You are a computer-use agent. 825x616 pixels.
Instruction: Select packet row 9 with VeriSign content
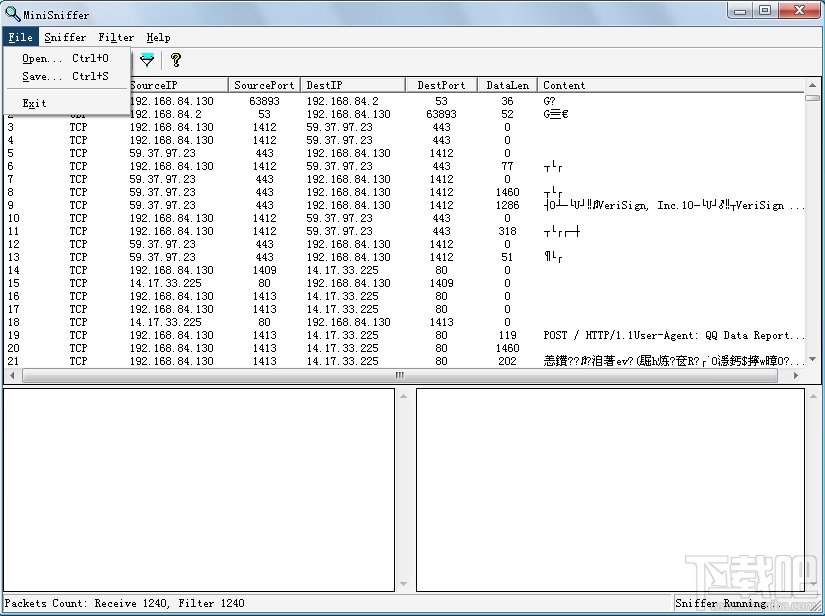pos(405,205)
